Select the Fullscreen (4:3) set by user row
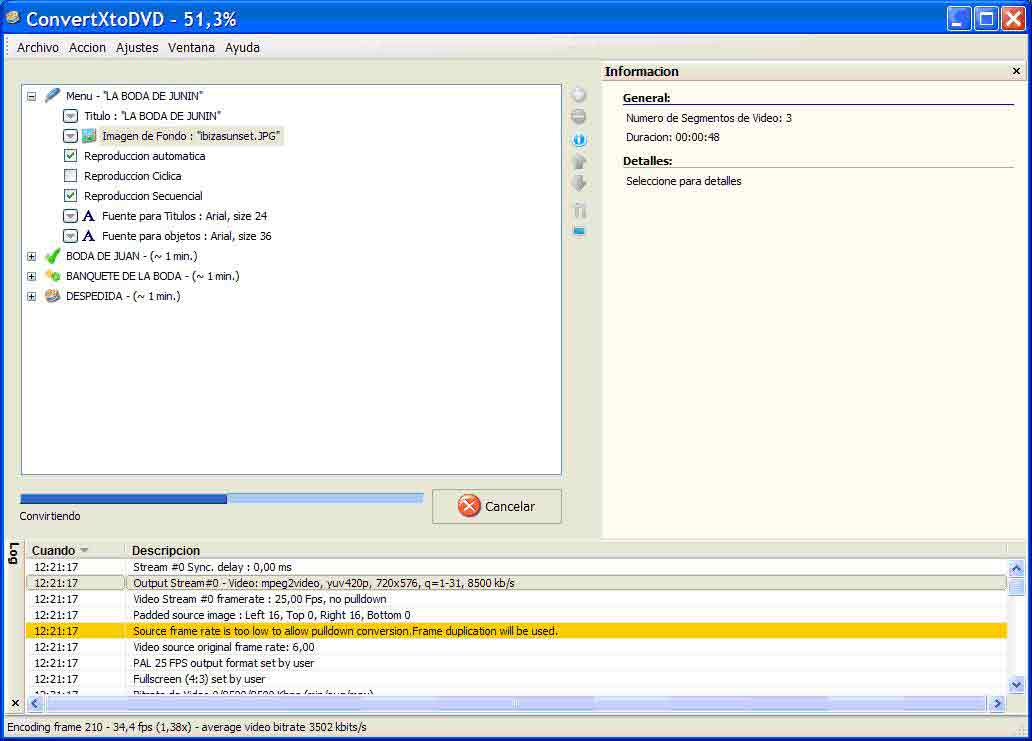The height and width of the screenshot is (741, 1032). coord(516,679)
